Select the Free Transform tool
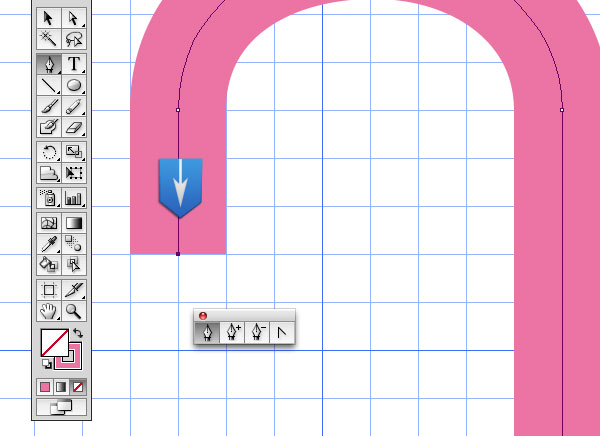 click(x=74, y=173)
